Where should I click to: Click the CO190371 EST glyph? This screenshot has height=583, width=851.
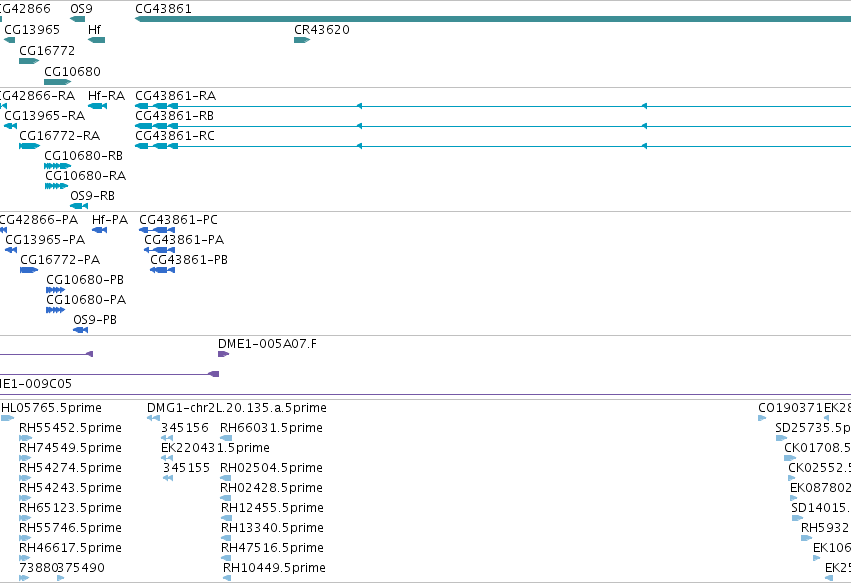pyautogui.click(x=762, y=418)
